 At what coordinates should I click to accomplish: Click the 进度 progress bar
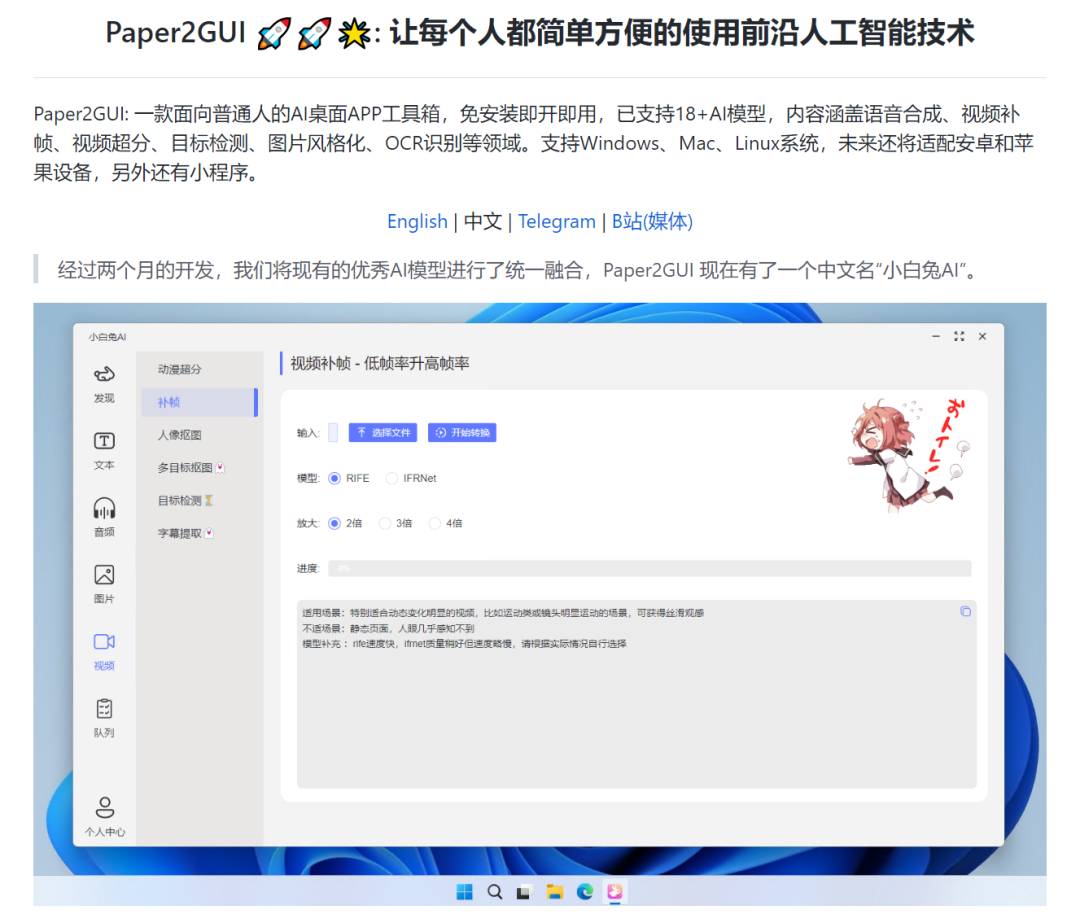coord(650,568)
